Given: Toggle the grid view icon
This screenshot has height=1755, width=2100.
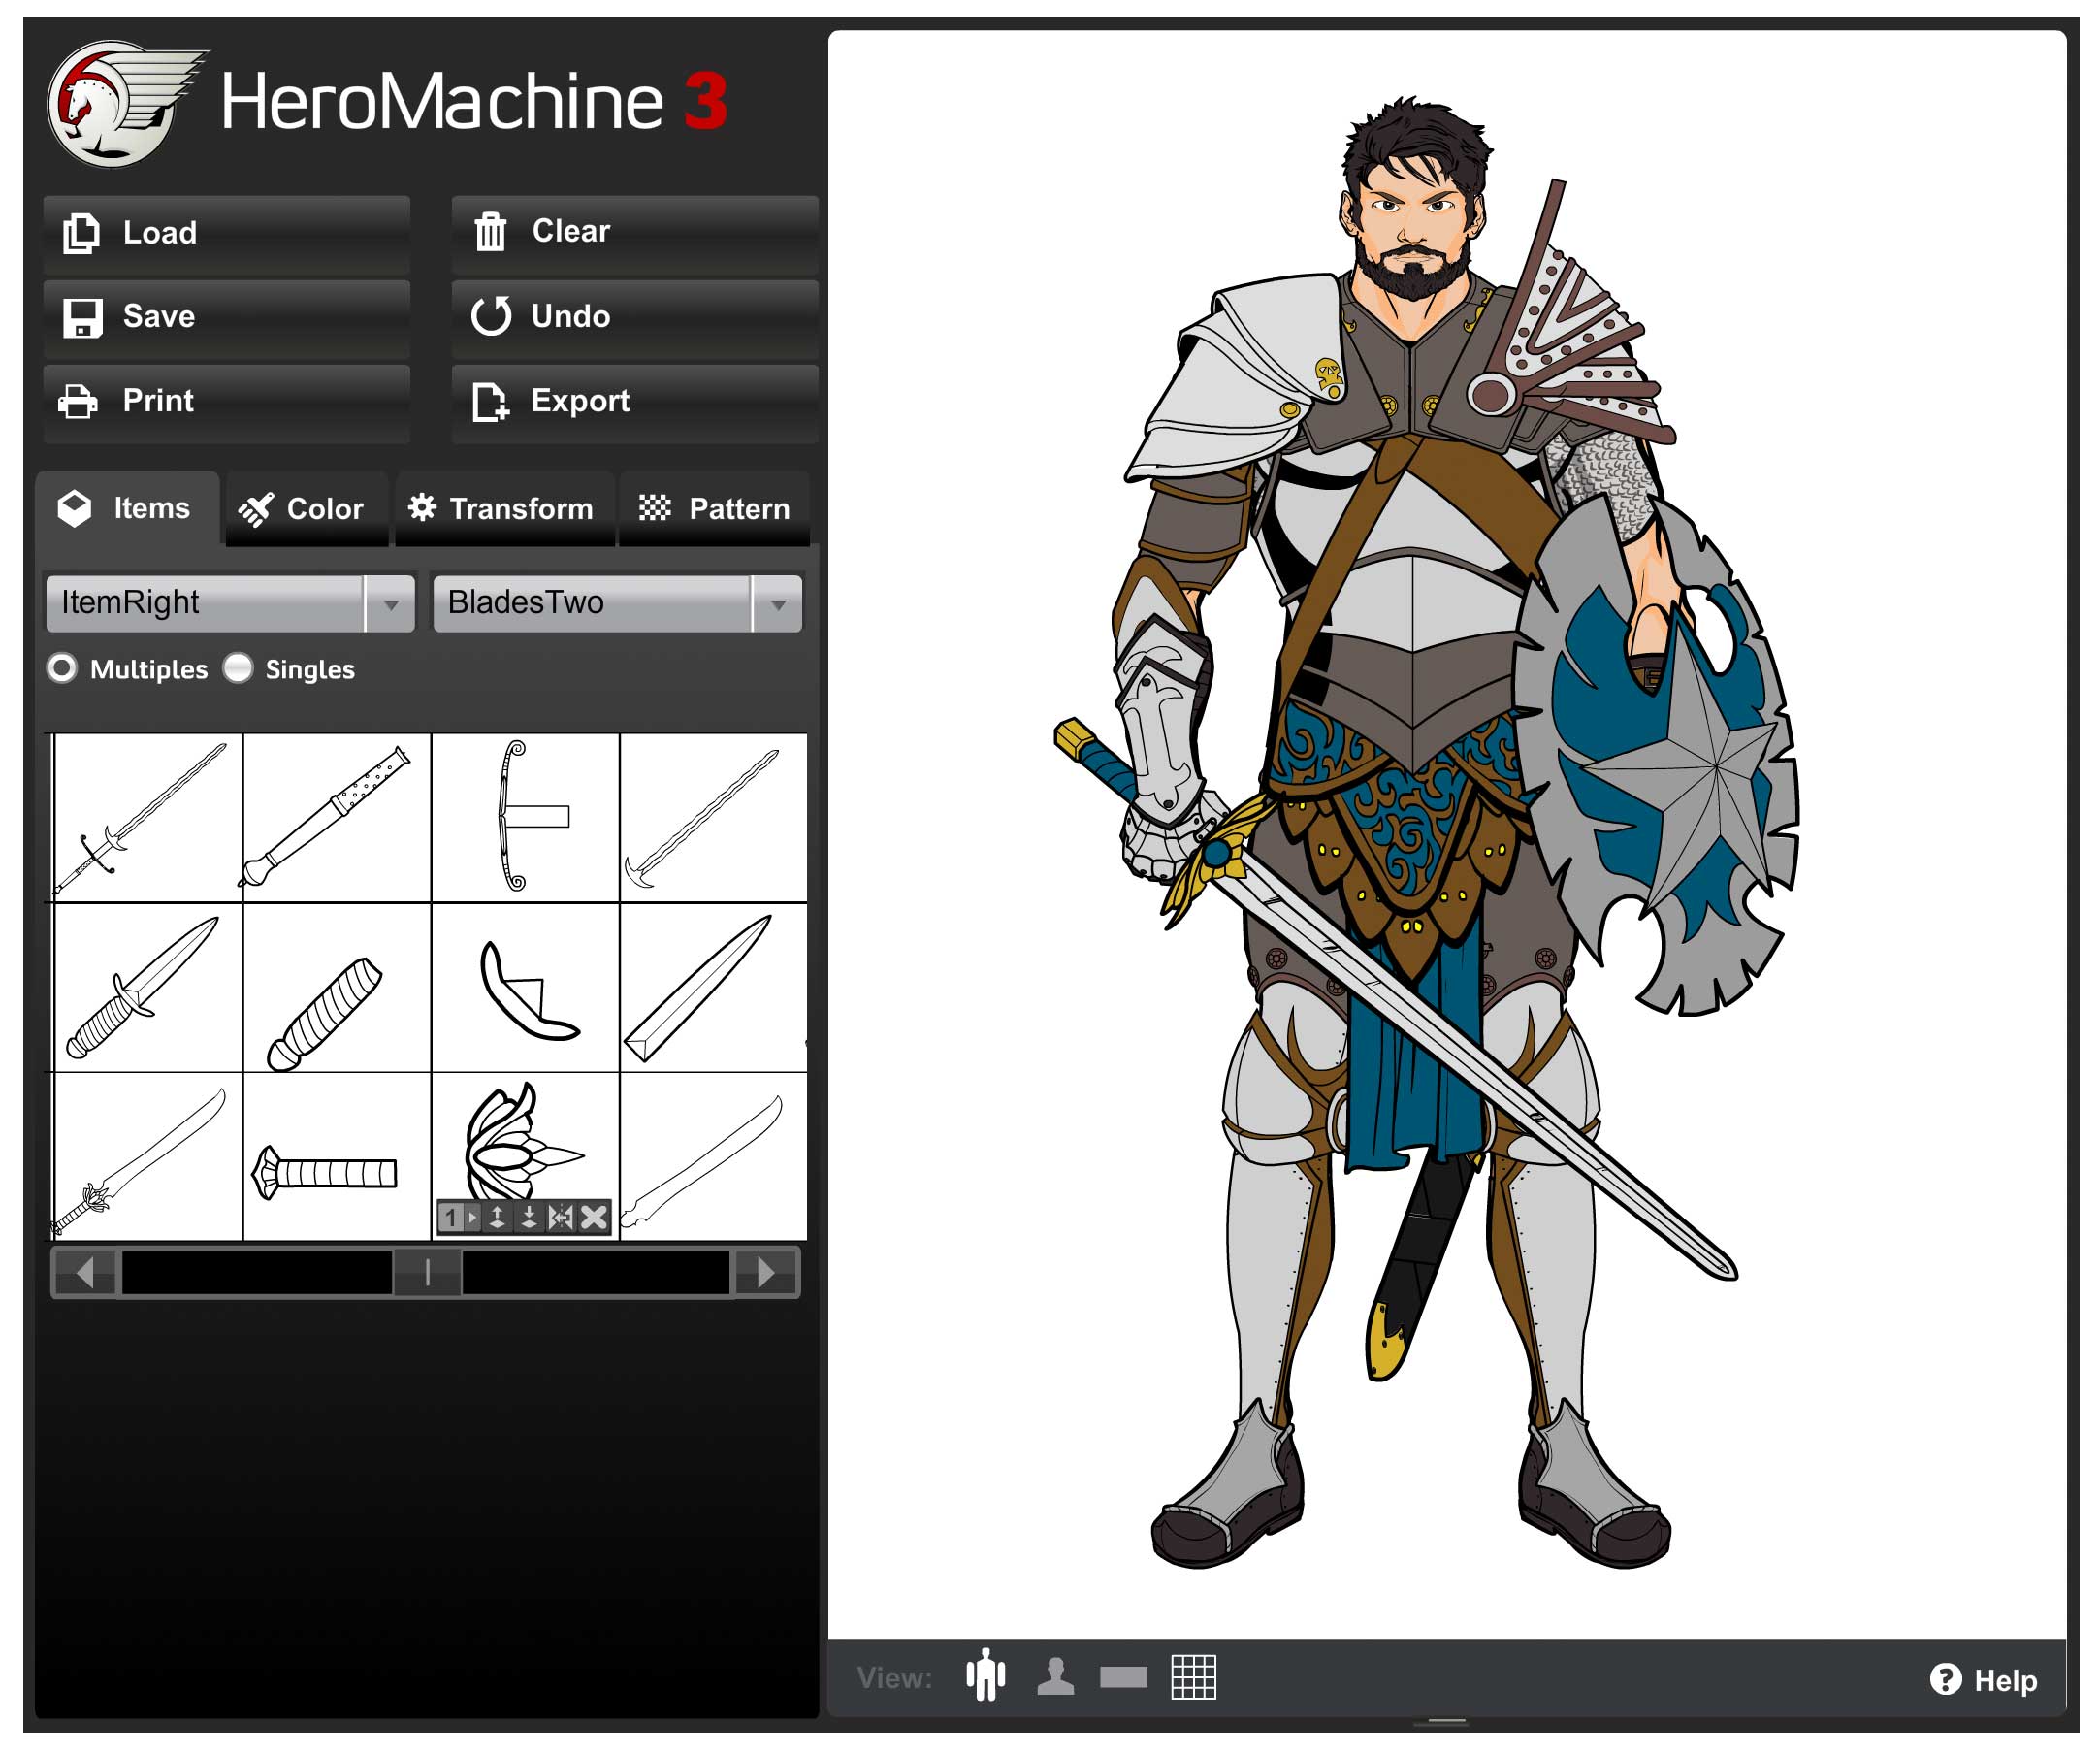Looking at the screenshot, I should tap(1193, 1677).
